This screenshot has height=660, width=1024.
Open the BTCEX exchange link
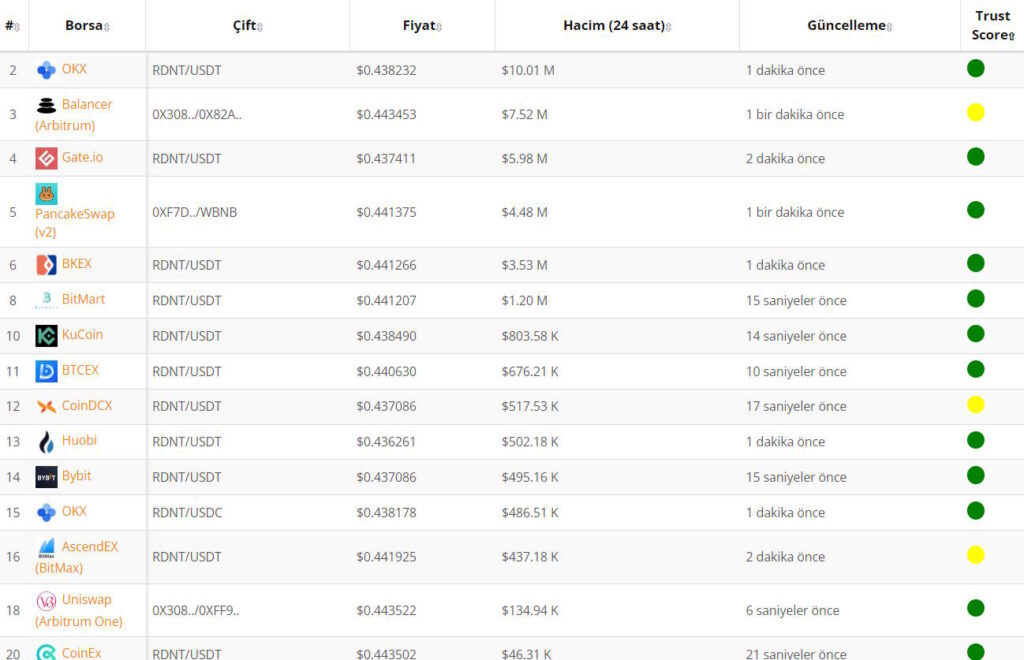tap(80, 369)
